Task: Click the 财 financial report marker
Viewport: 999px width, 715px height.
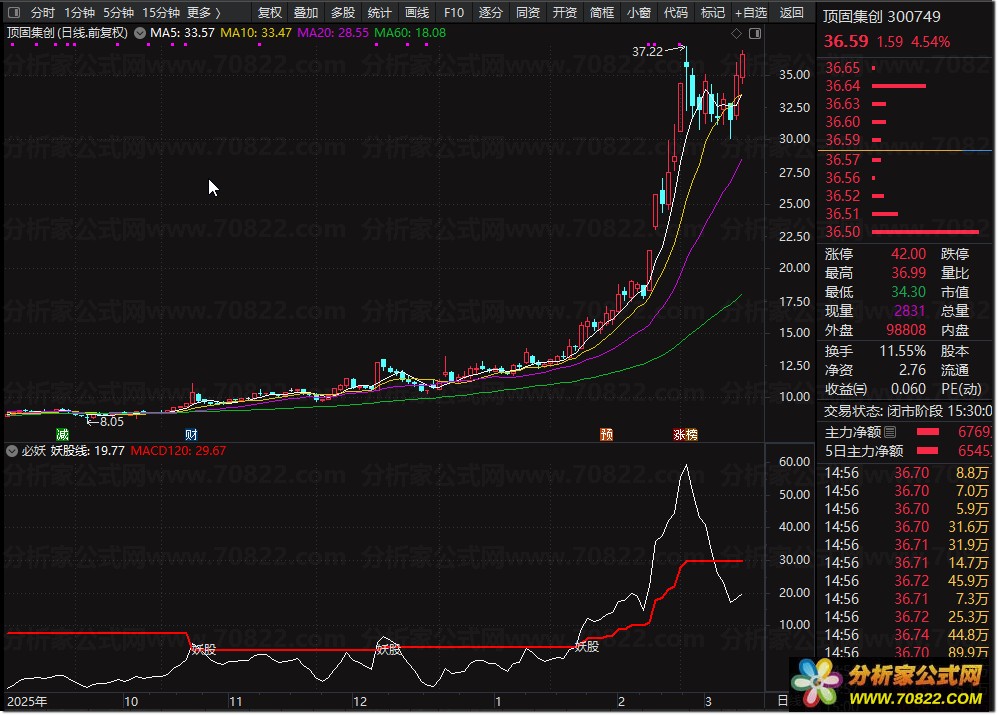Action: [191, 435]
